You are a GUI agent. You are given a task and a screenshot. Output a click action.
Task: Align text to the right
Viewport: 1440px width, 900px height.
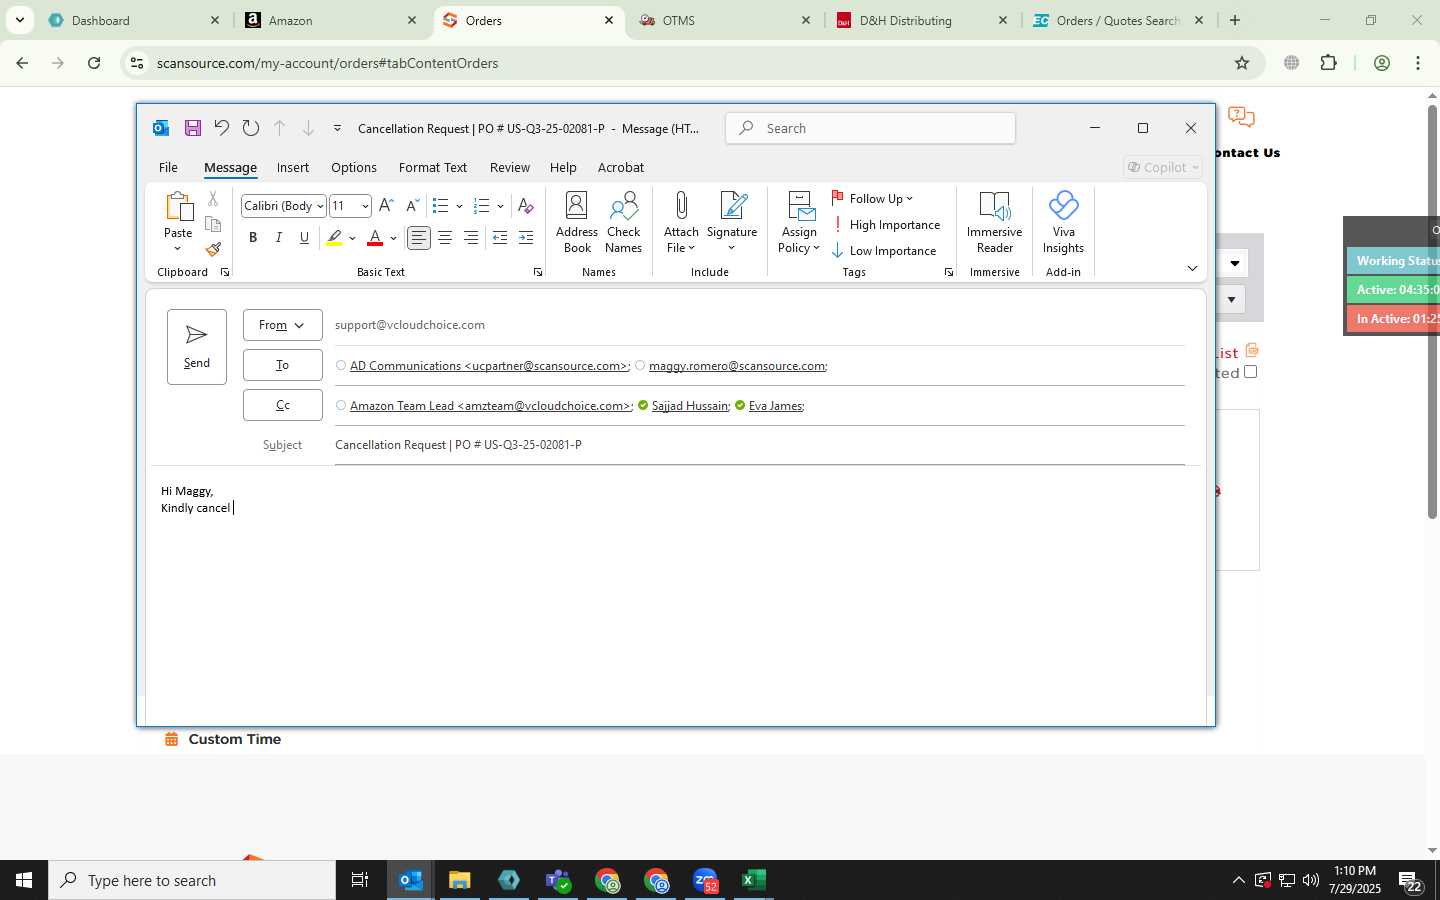(x=471, y=238)
